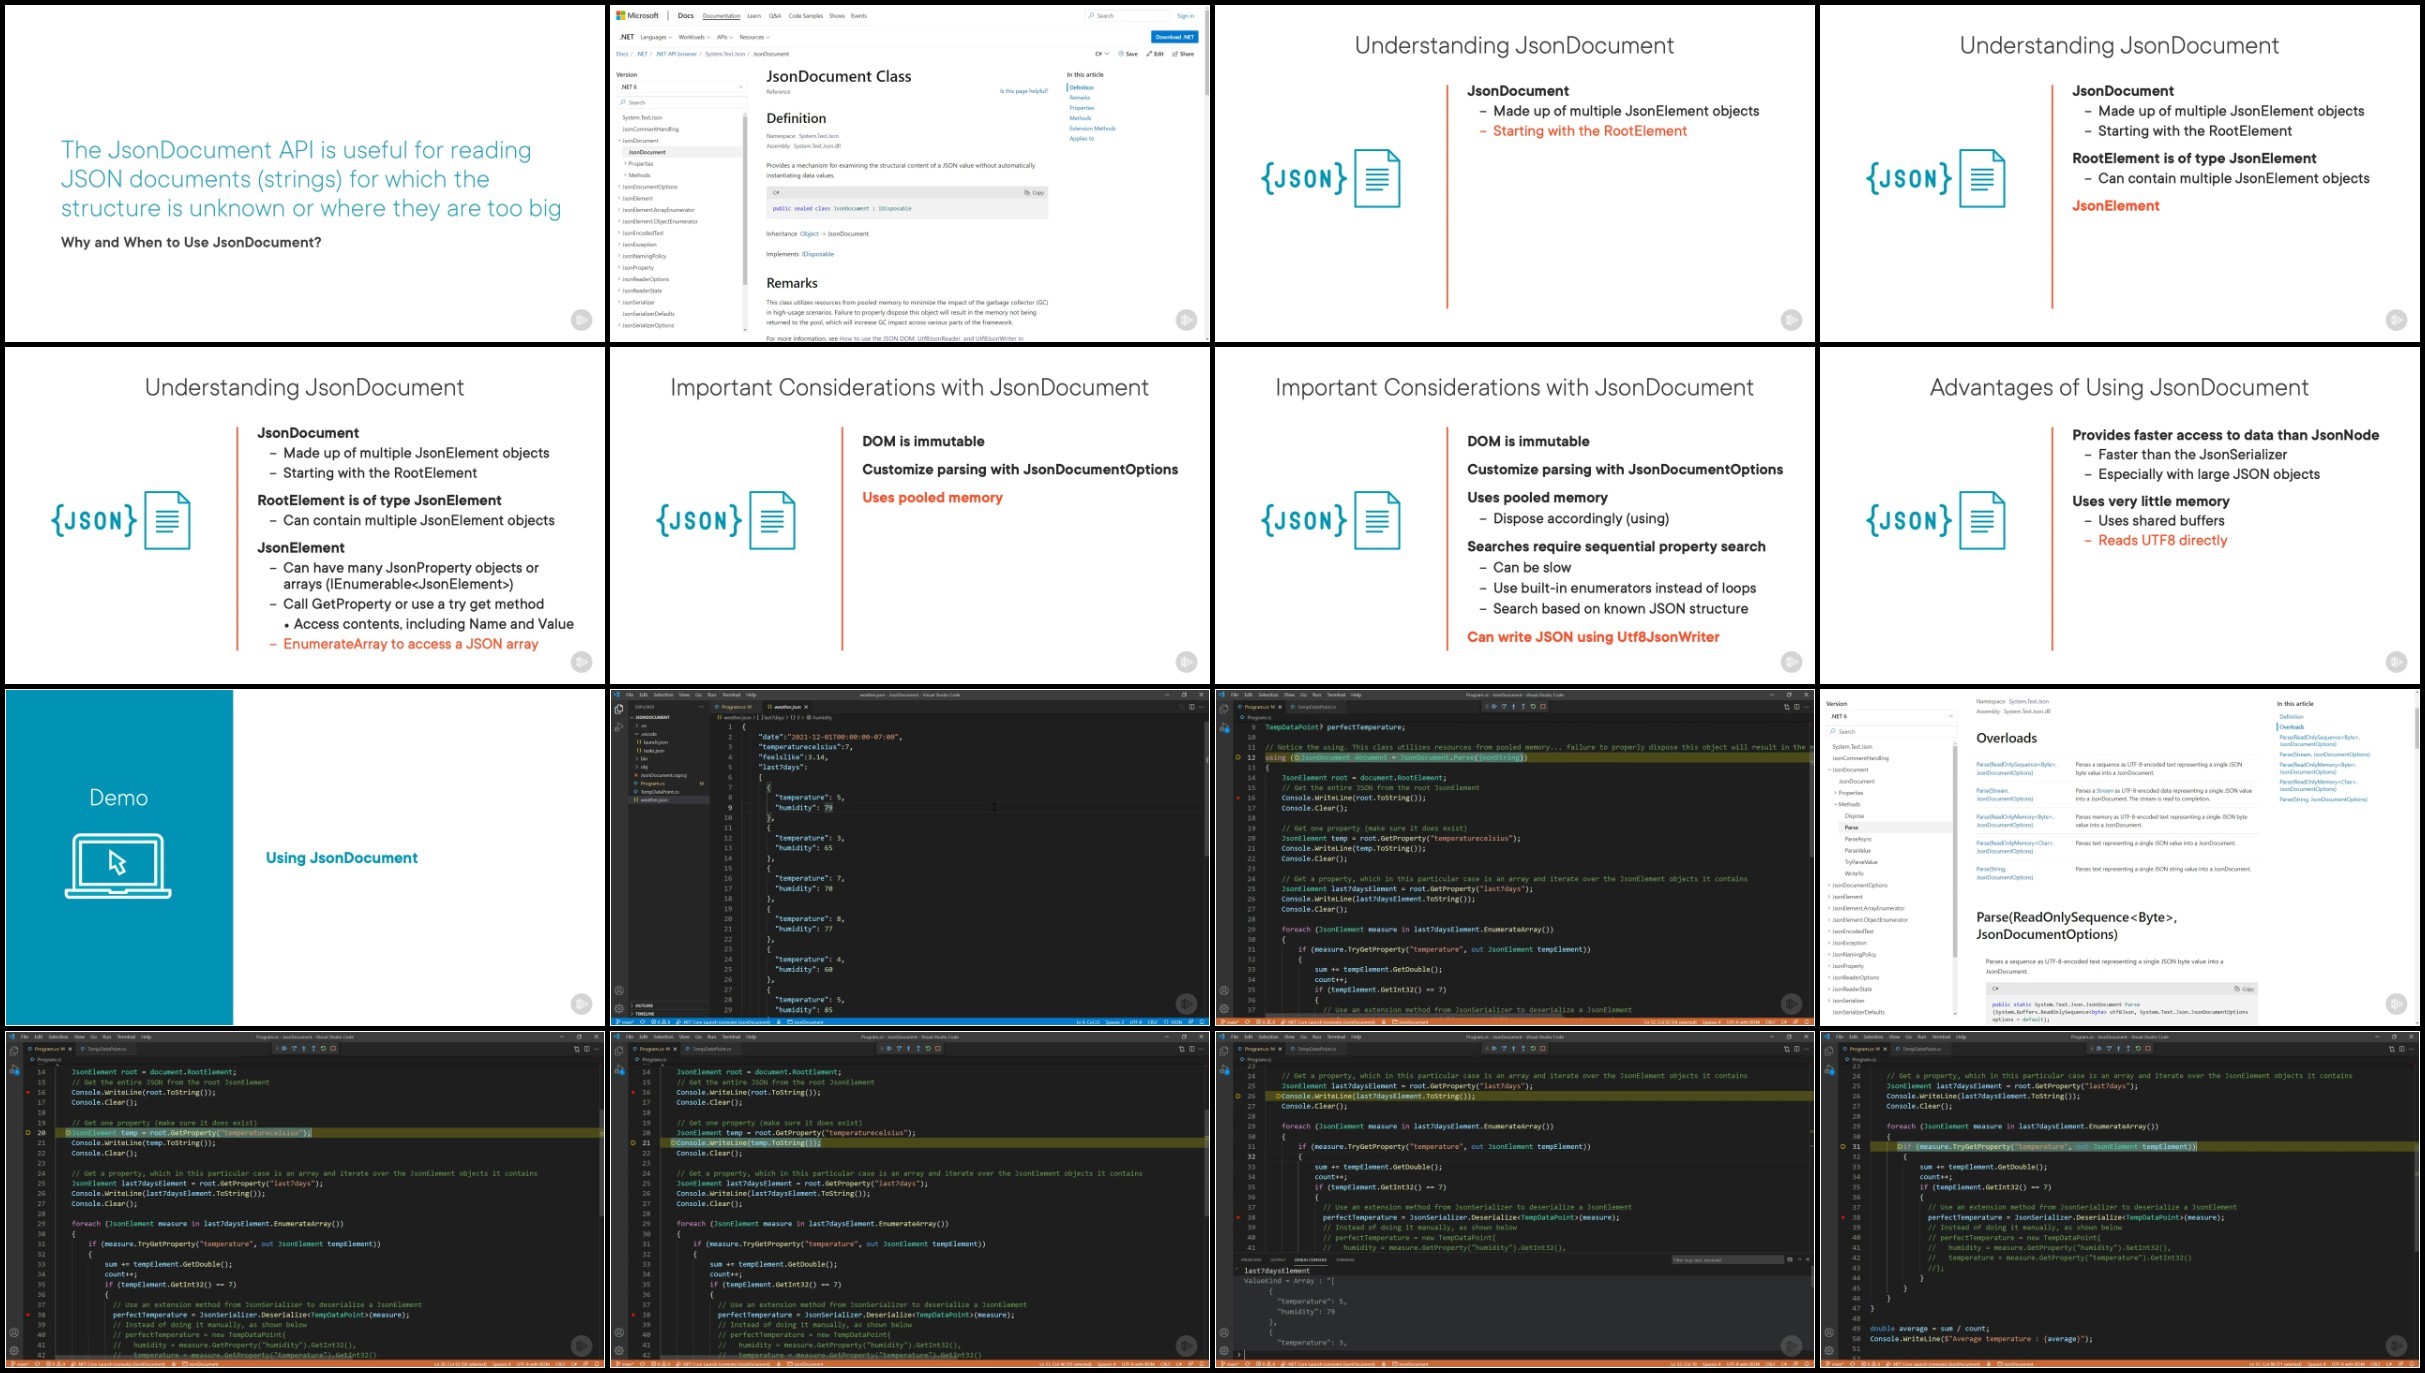Select ParseAsync in the Parse Overloads page tree
The image size is (2425, 1373).
[1858, 839]
